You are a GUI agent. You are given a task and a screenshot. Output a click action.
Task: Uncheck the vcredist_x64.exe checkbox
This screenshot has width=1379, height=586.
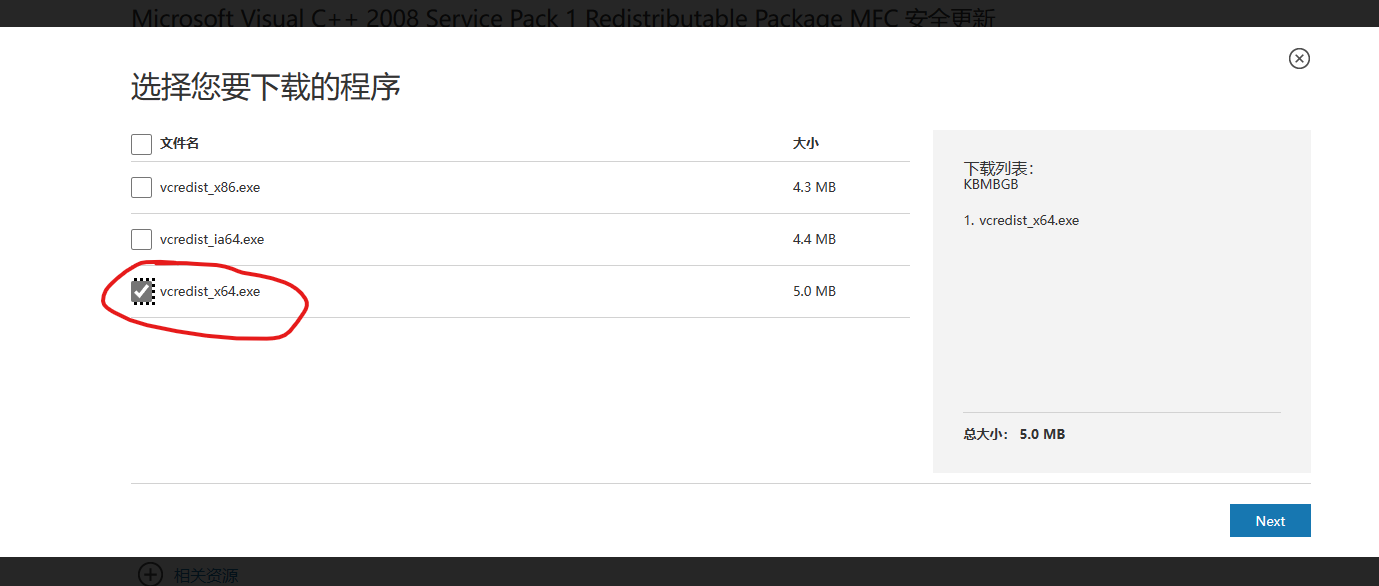[142, 291]
